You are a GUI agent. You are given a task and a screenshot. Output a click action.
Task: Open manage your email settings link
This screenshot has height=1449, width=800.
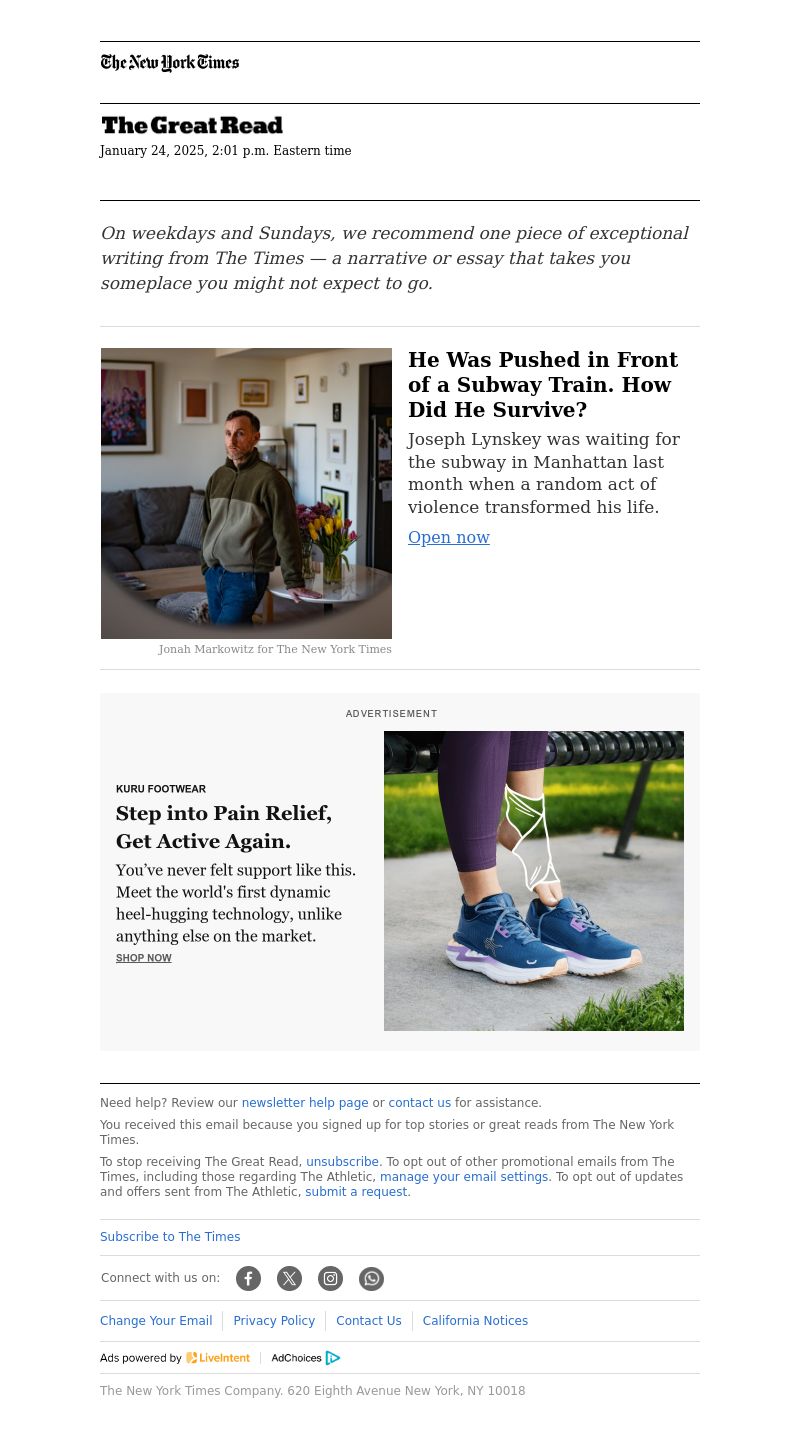tap(464, 1177)
